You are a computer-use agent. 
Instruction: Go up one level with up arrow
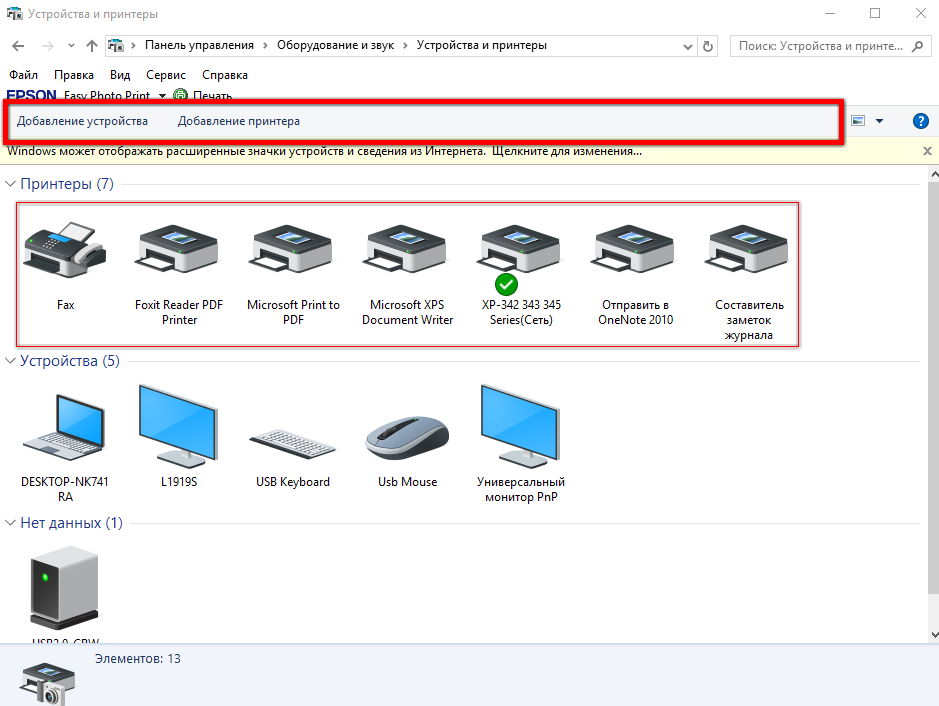tap(92, 46)
